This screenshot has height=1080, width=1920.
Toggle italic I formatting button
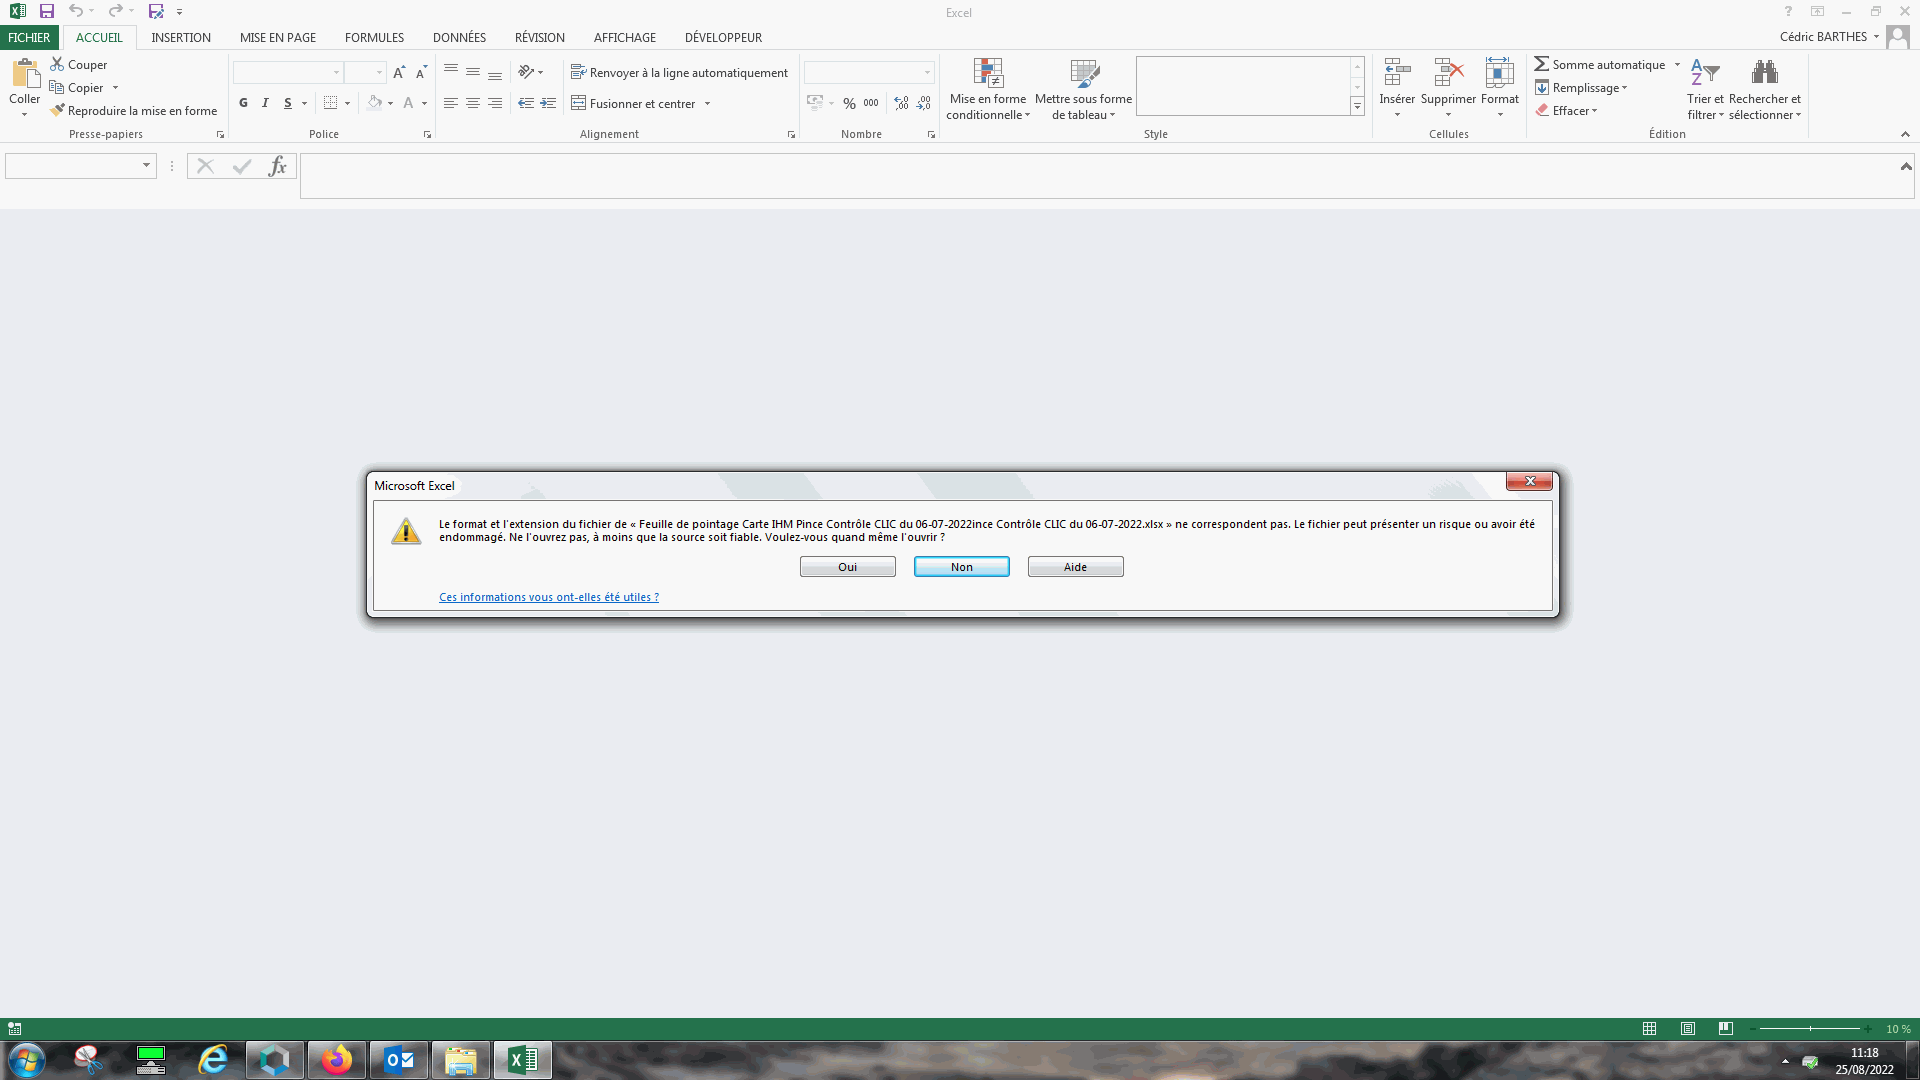pos(265,103)
